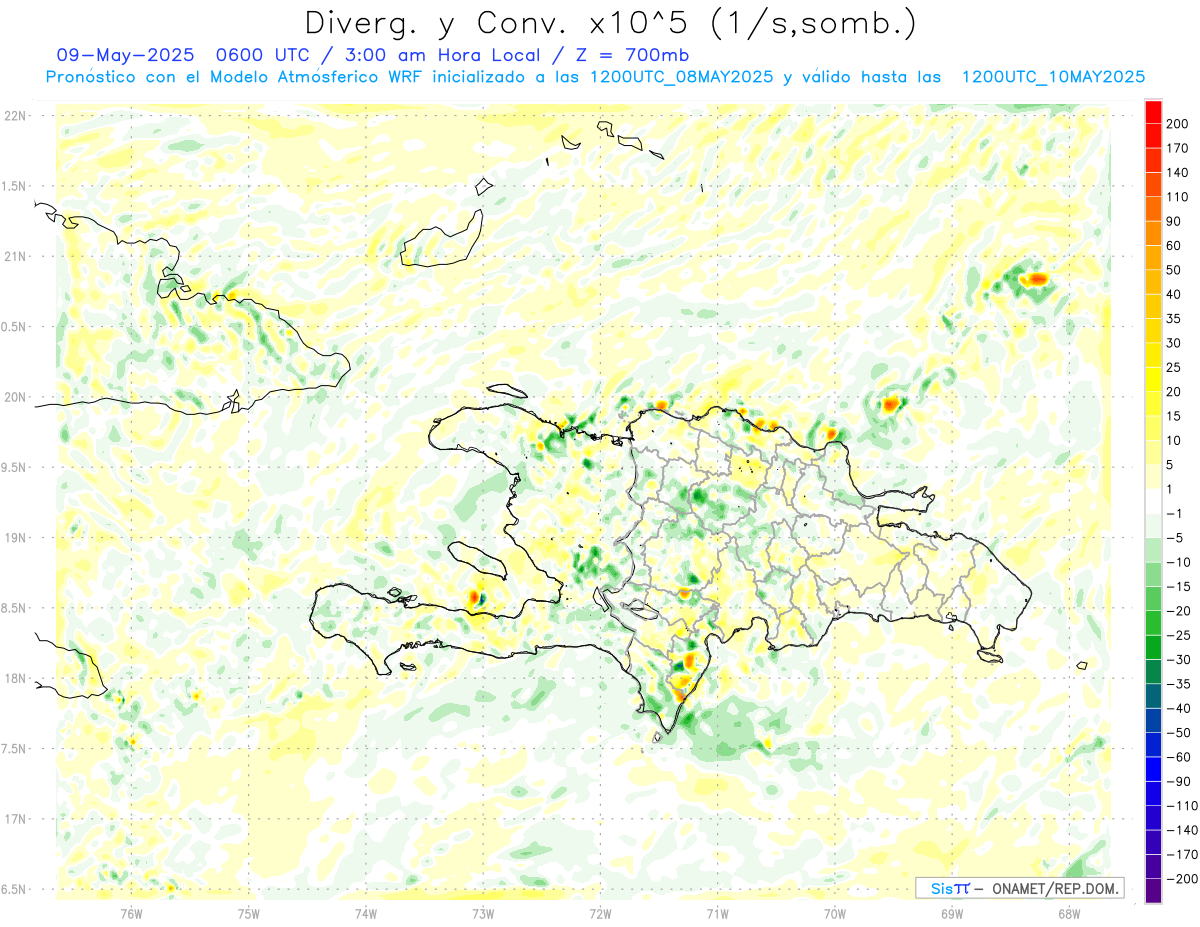Click the "-50" colorbar value

click(x=1178, y=732)
